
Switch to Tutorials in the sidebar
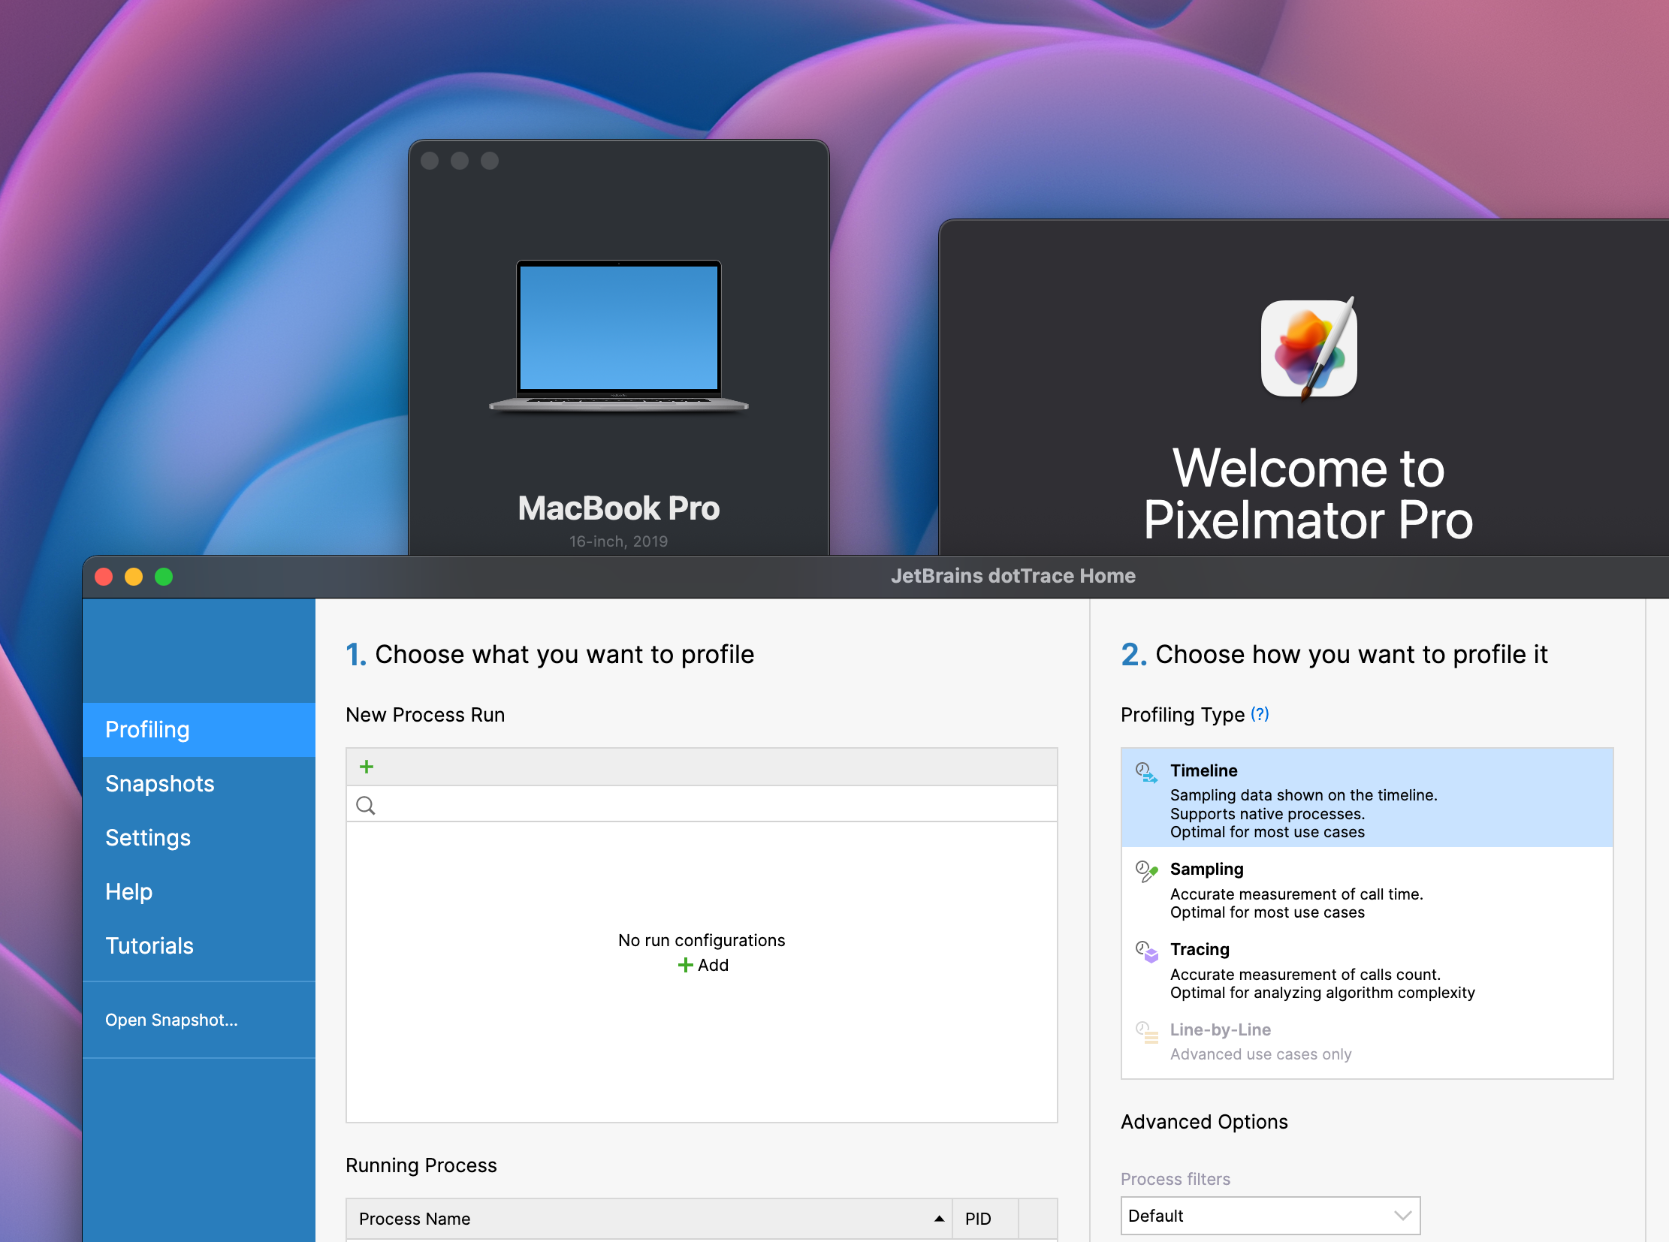[199, 946]
